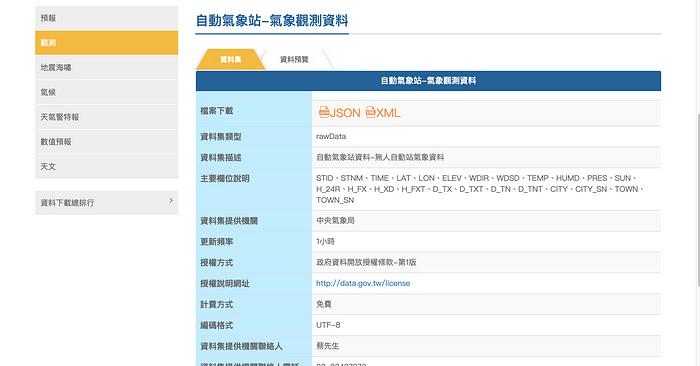Download the JSON file
The image size is (700, 366).
340,112
